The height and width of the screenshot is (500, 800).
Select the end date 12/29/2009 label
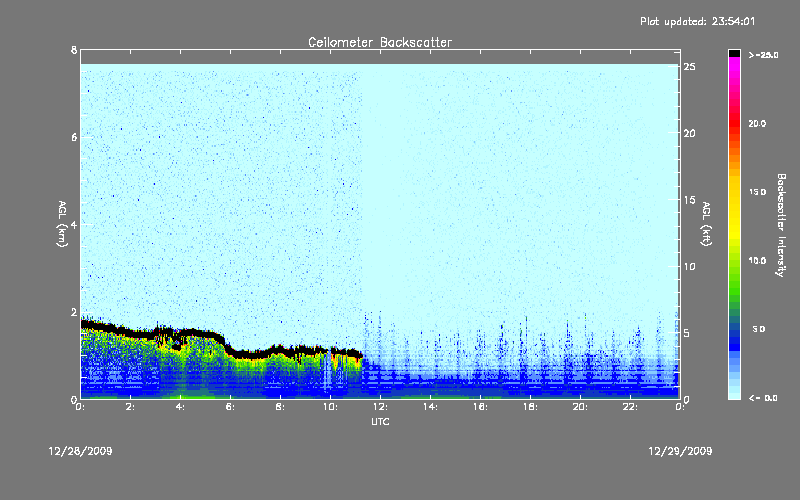click(680, 451)
